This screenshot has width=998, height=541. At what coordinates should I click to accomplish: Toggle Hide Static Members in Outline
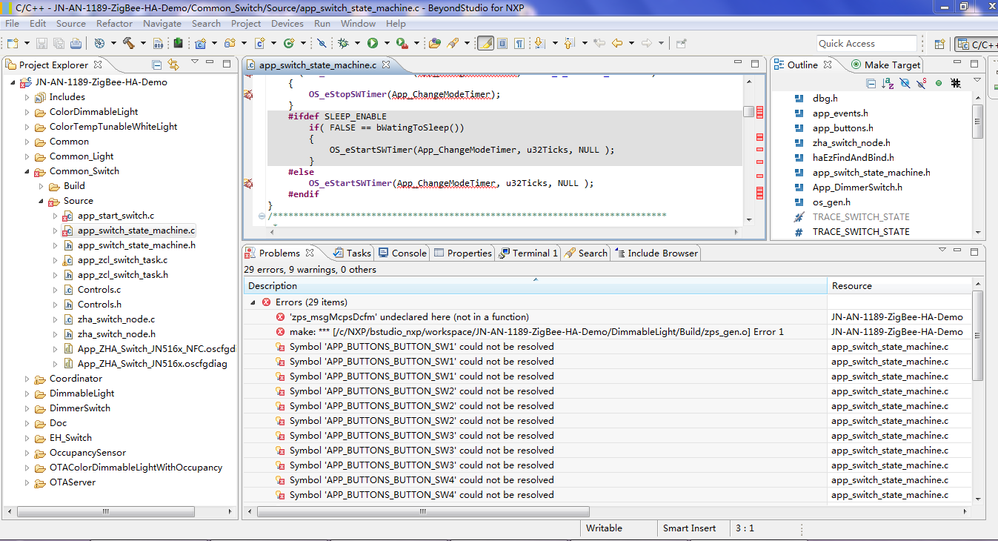click(922, 83)
